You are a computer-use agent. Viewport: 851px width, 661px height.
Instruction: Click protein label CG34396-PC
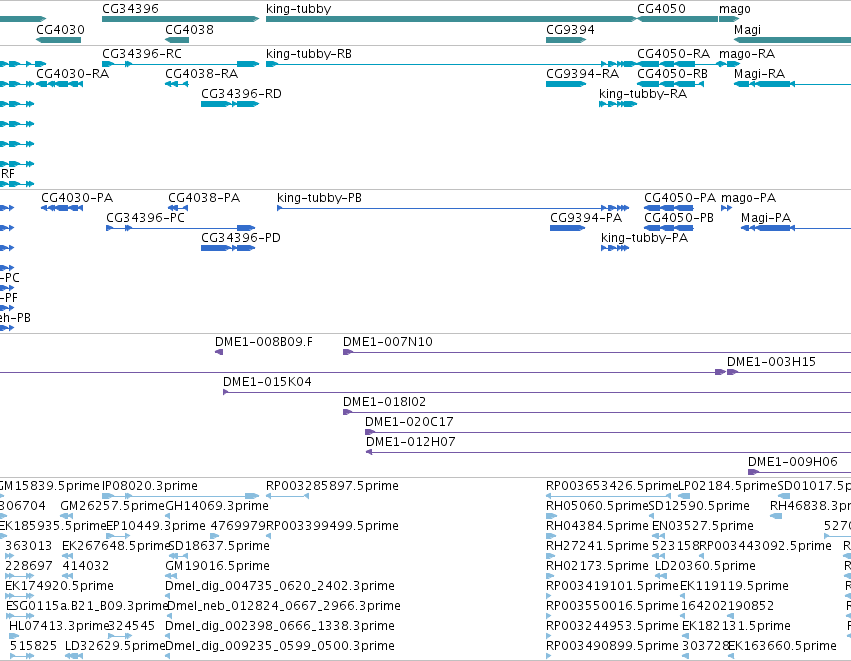point(145,218)
